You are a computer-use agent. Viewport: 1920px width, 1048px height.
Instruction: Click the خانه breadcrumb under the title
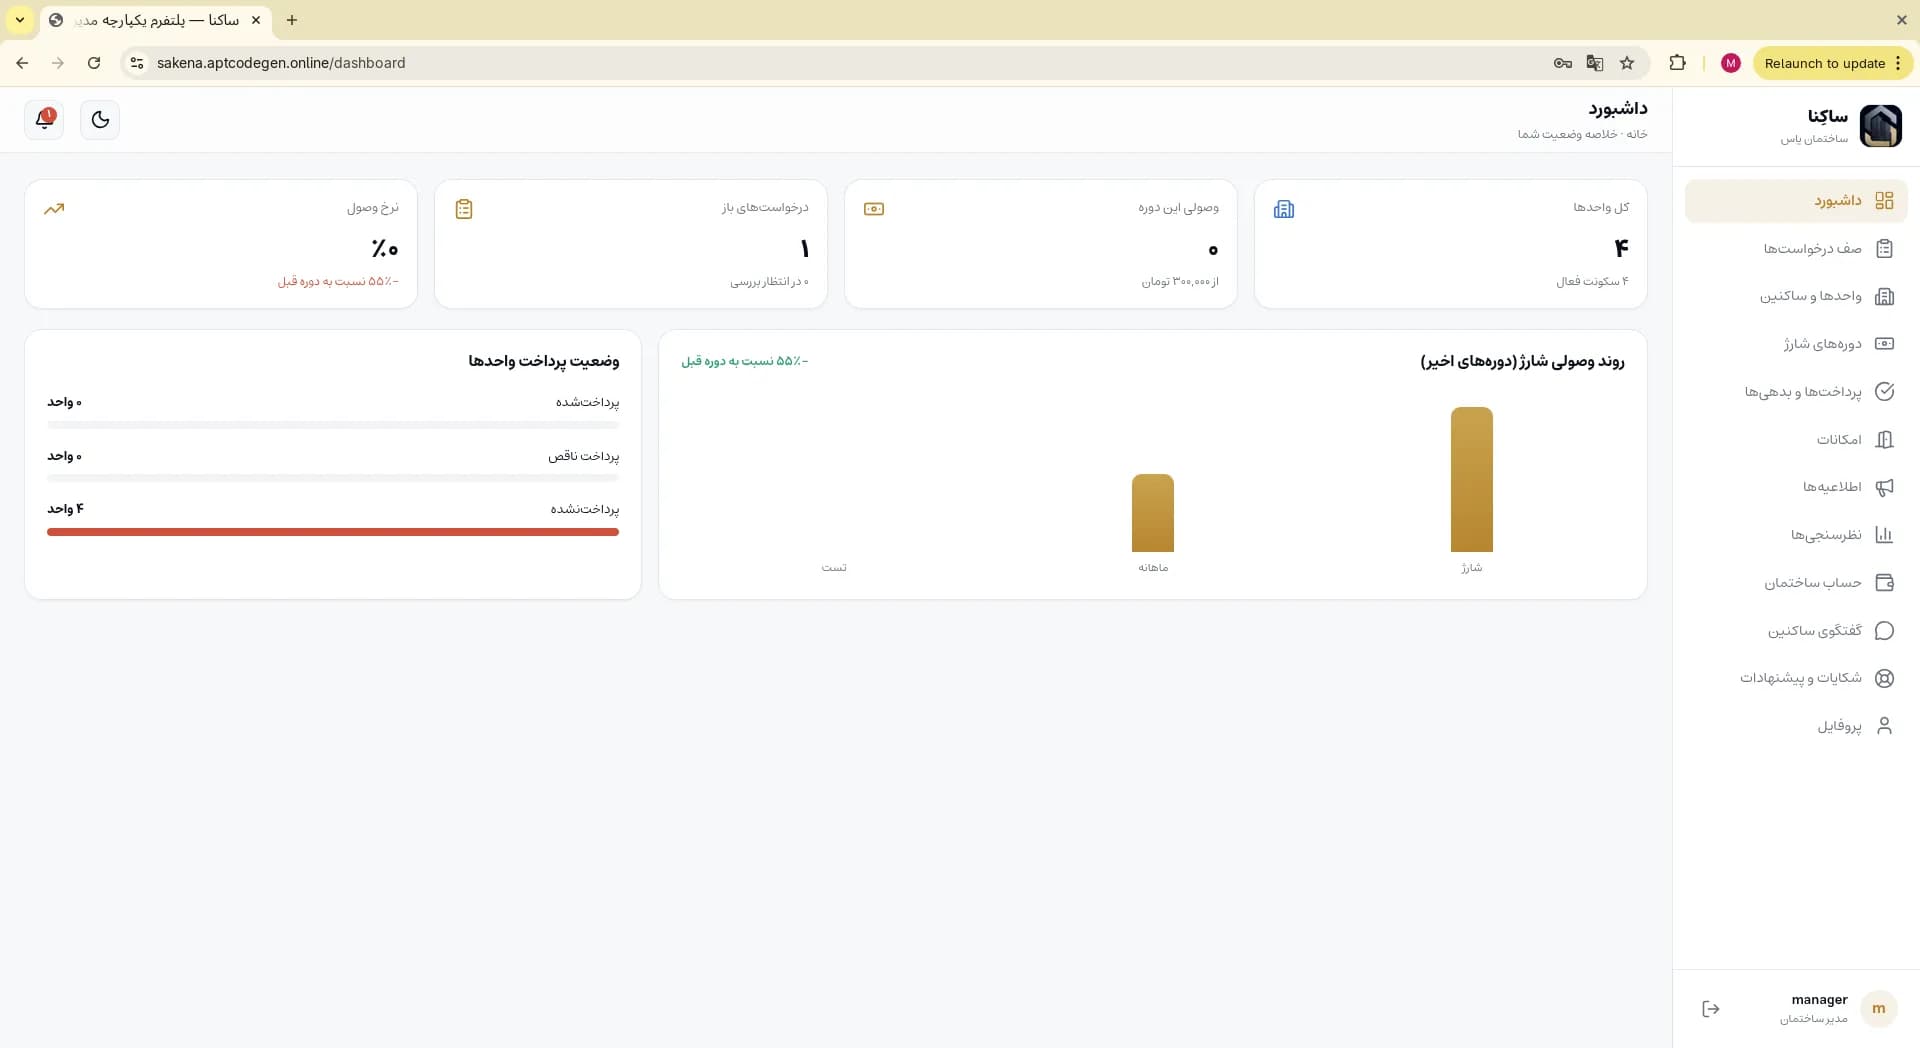(x=1637, y=134)
